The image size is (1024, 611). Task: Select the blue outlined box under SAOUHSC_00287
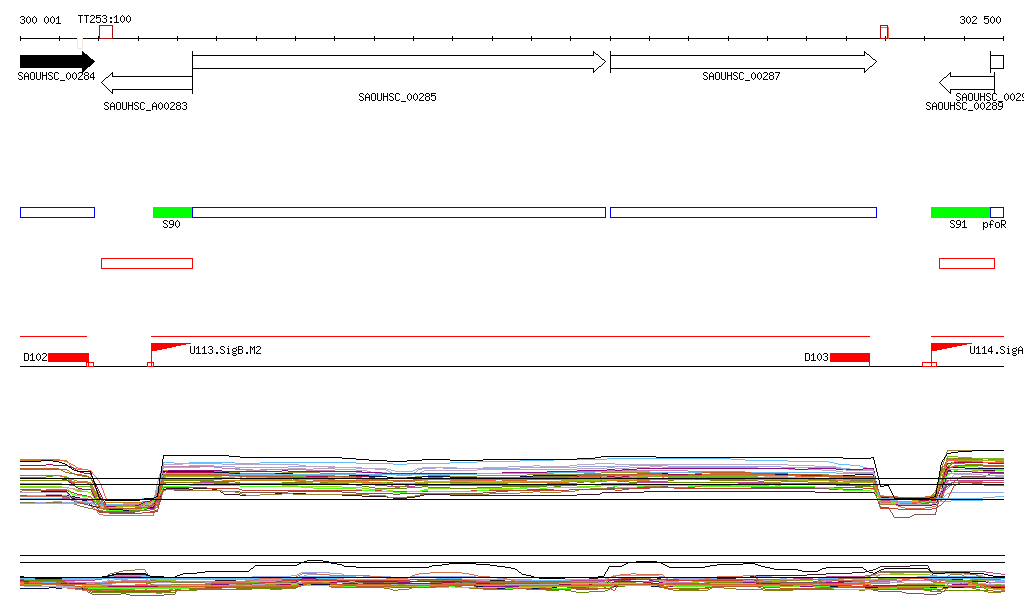pyautogui.click(x=743, y=212)
